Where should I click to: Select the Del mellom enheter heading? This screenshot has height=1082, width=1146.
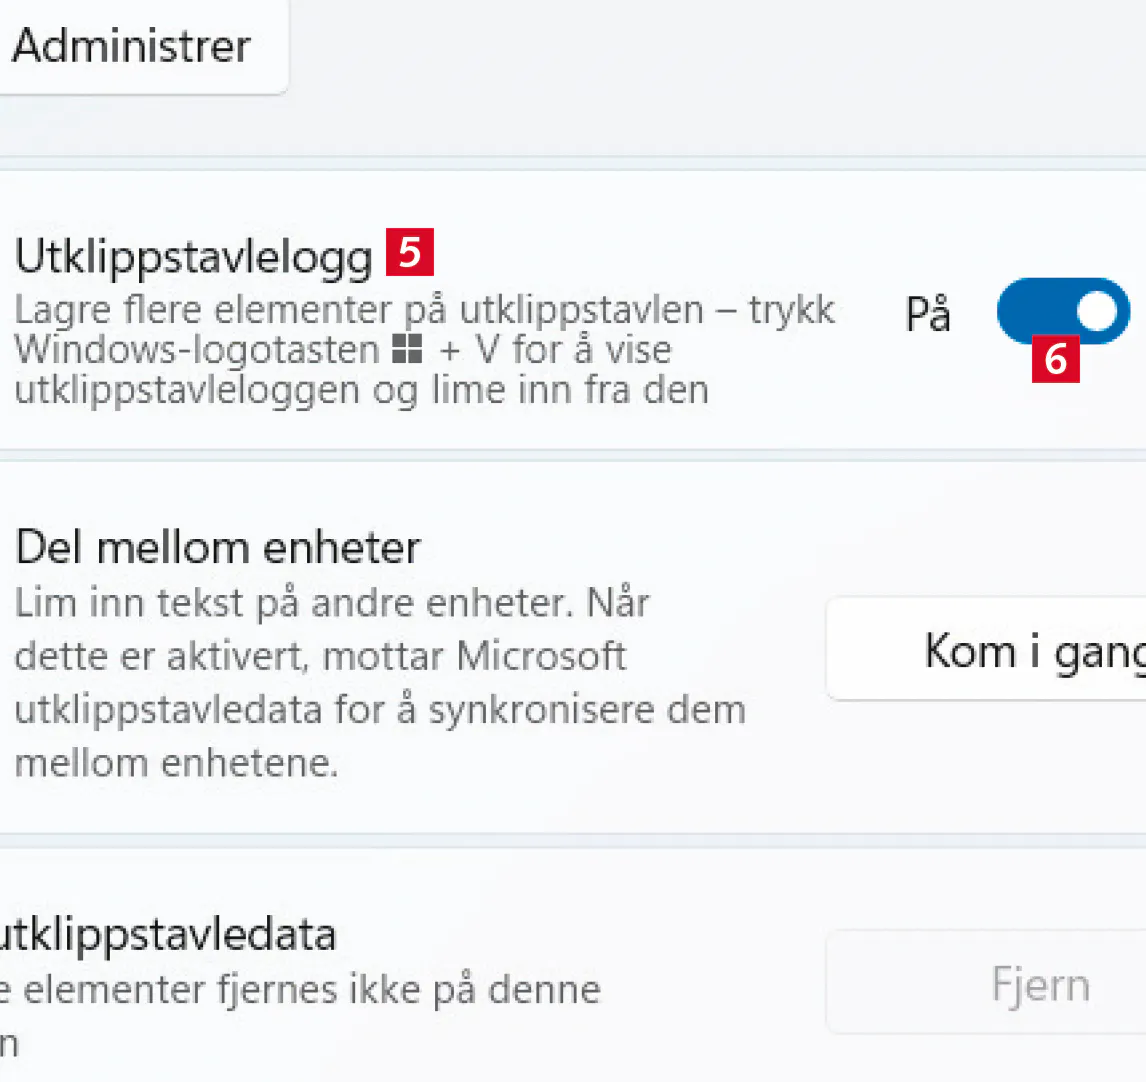(x=218, y=547)
